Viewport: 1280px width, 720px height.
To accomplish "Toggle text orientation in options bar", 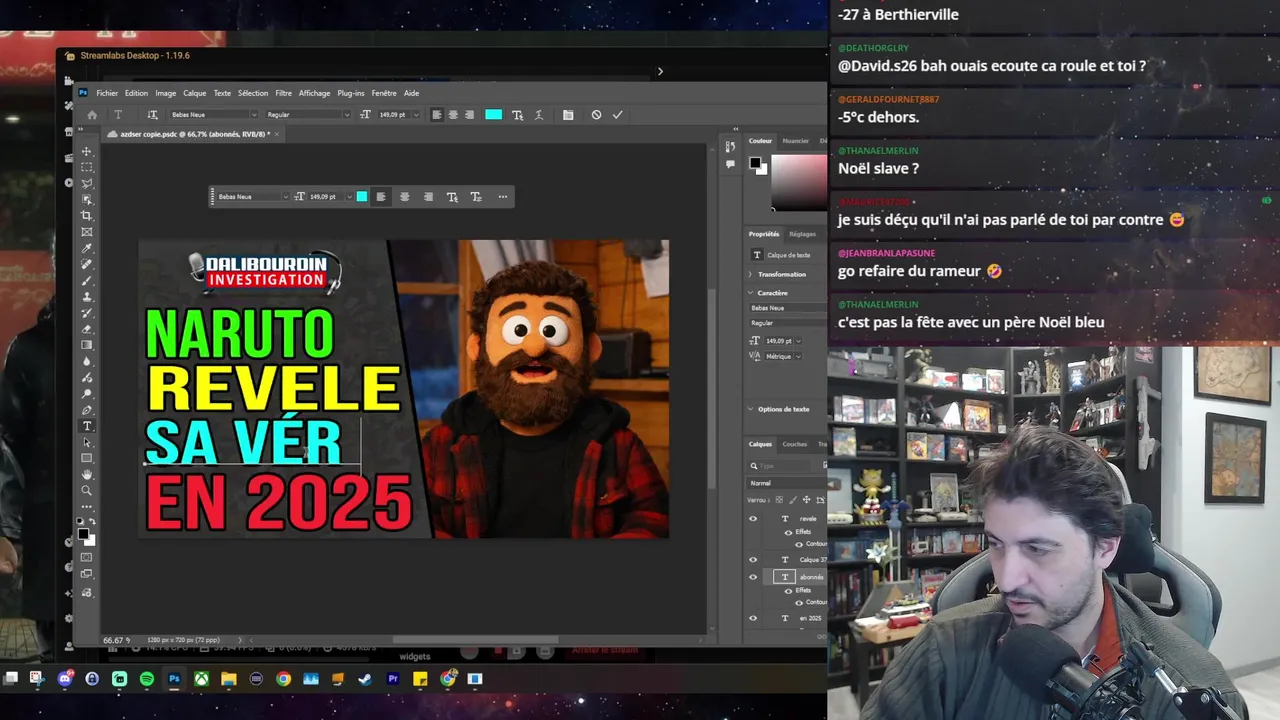I will [x=152, y=115].
